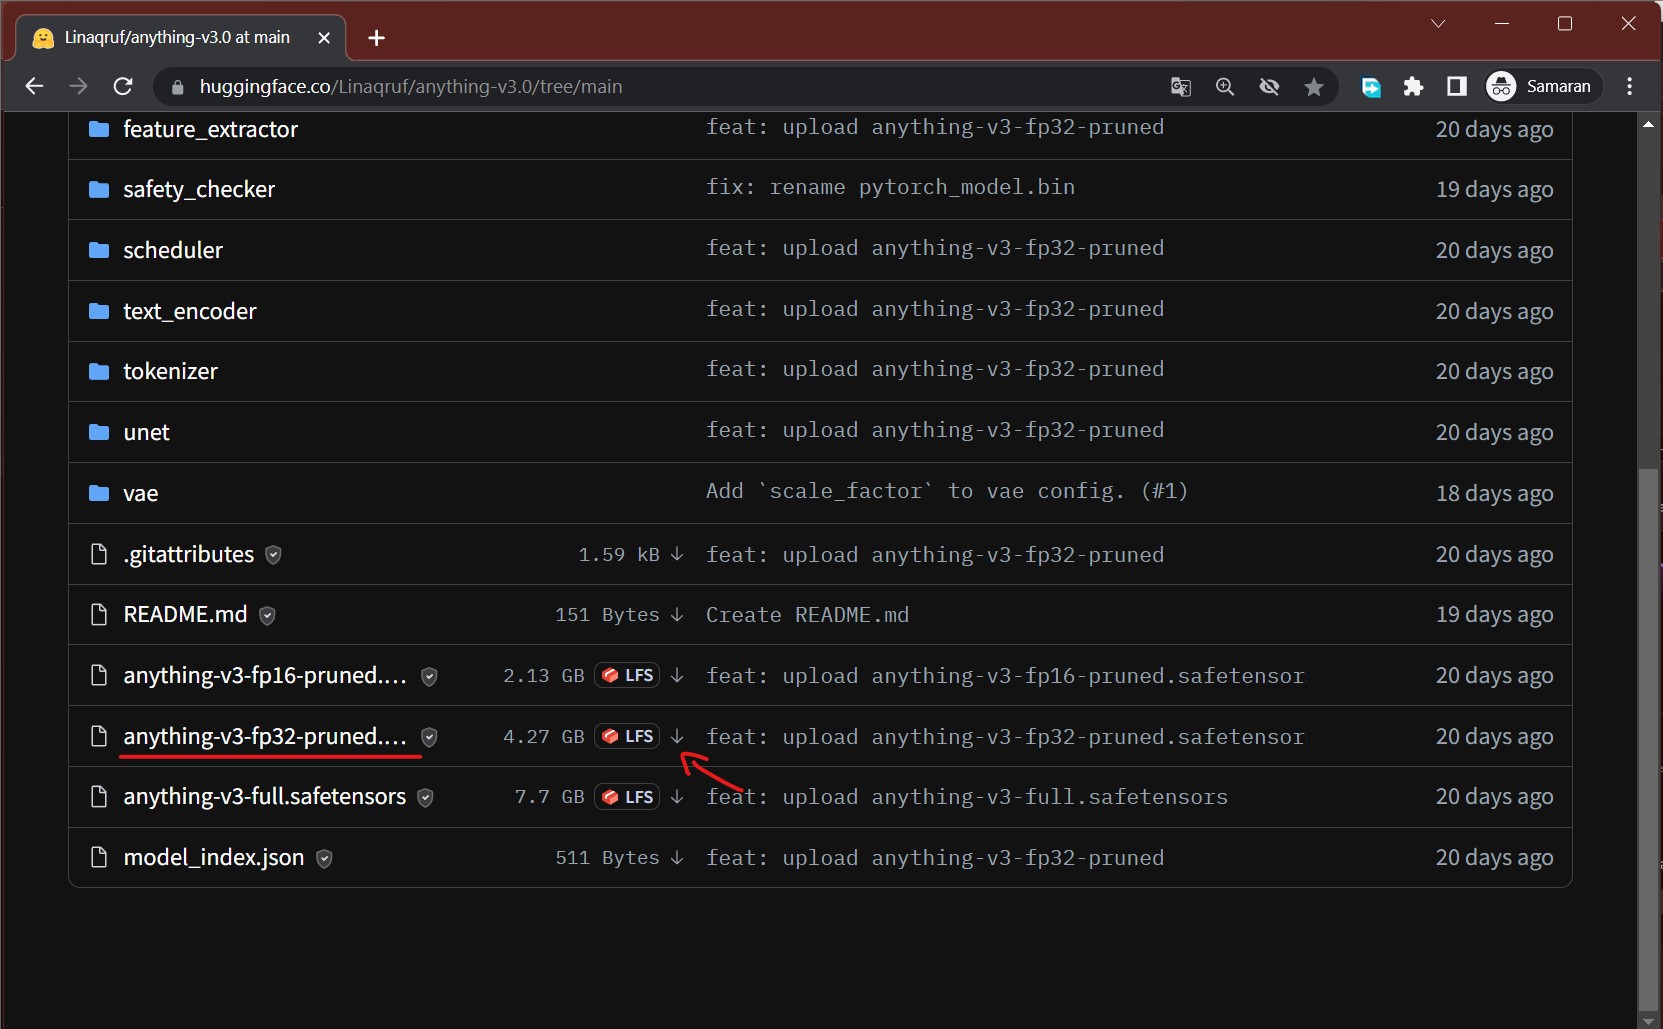1663x1029 pixels.
Task: Click the '19 days ago' timestamp on safety_checker row
Action: [x=1494, y=189]
